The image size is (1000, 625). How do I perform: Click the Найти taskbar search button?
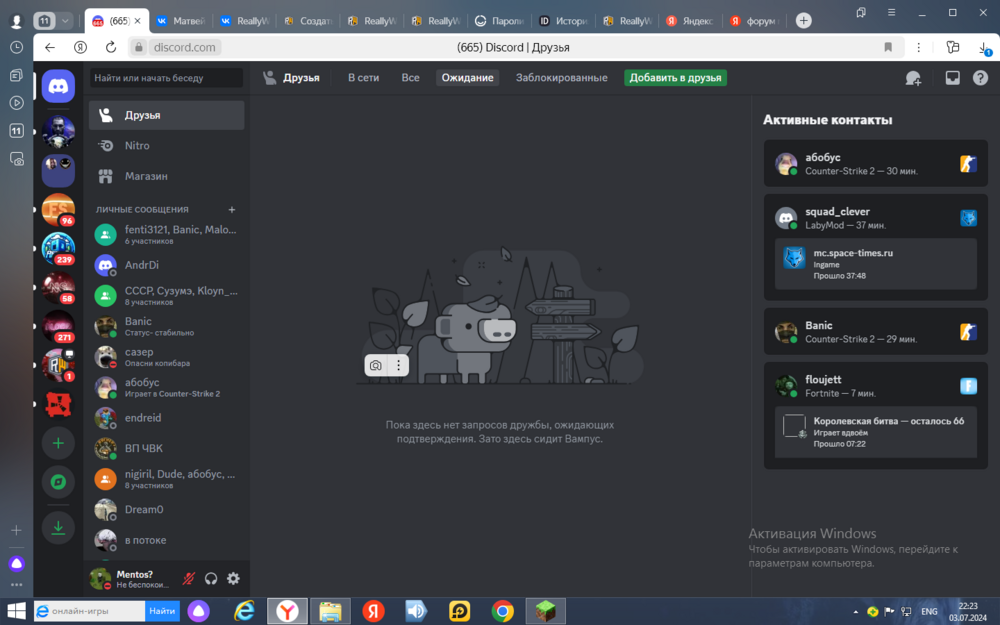(x=162, y=611)
